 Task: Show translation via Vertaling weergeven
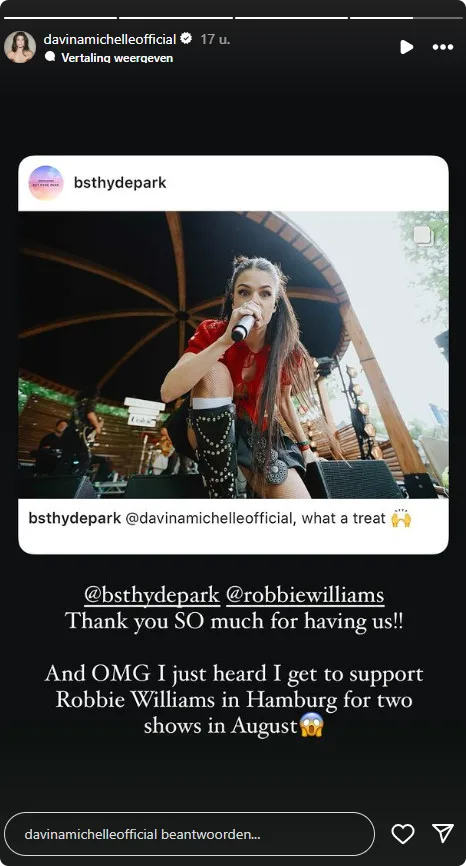tap(117, 57)
